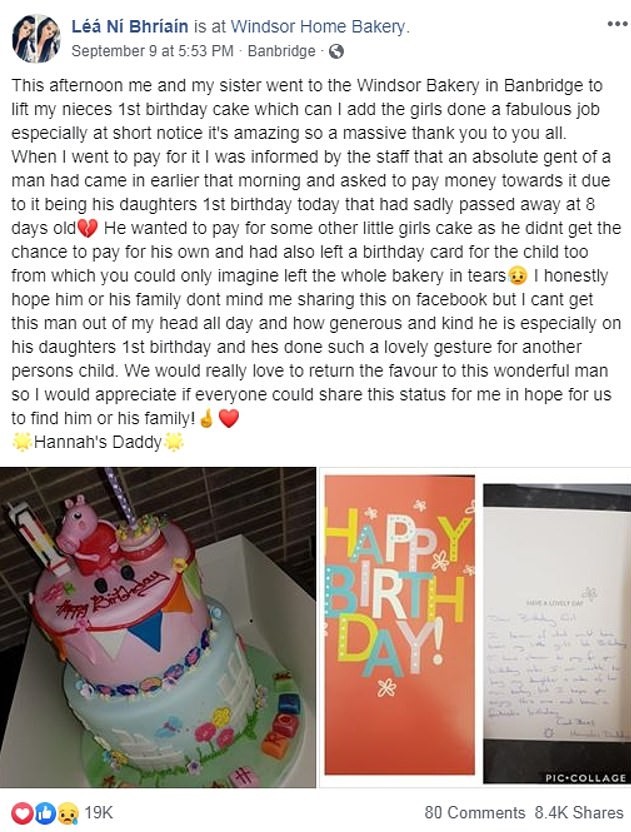631x832 pixels.
Task: View the 8.4K Shares list
Action: tap(579, 812)
